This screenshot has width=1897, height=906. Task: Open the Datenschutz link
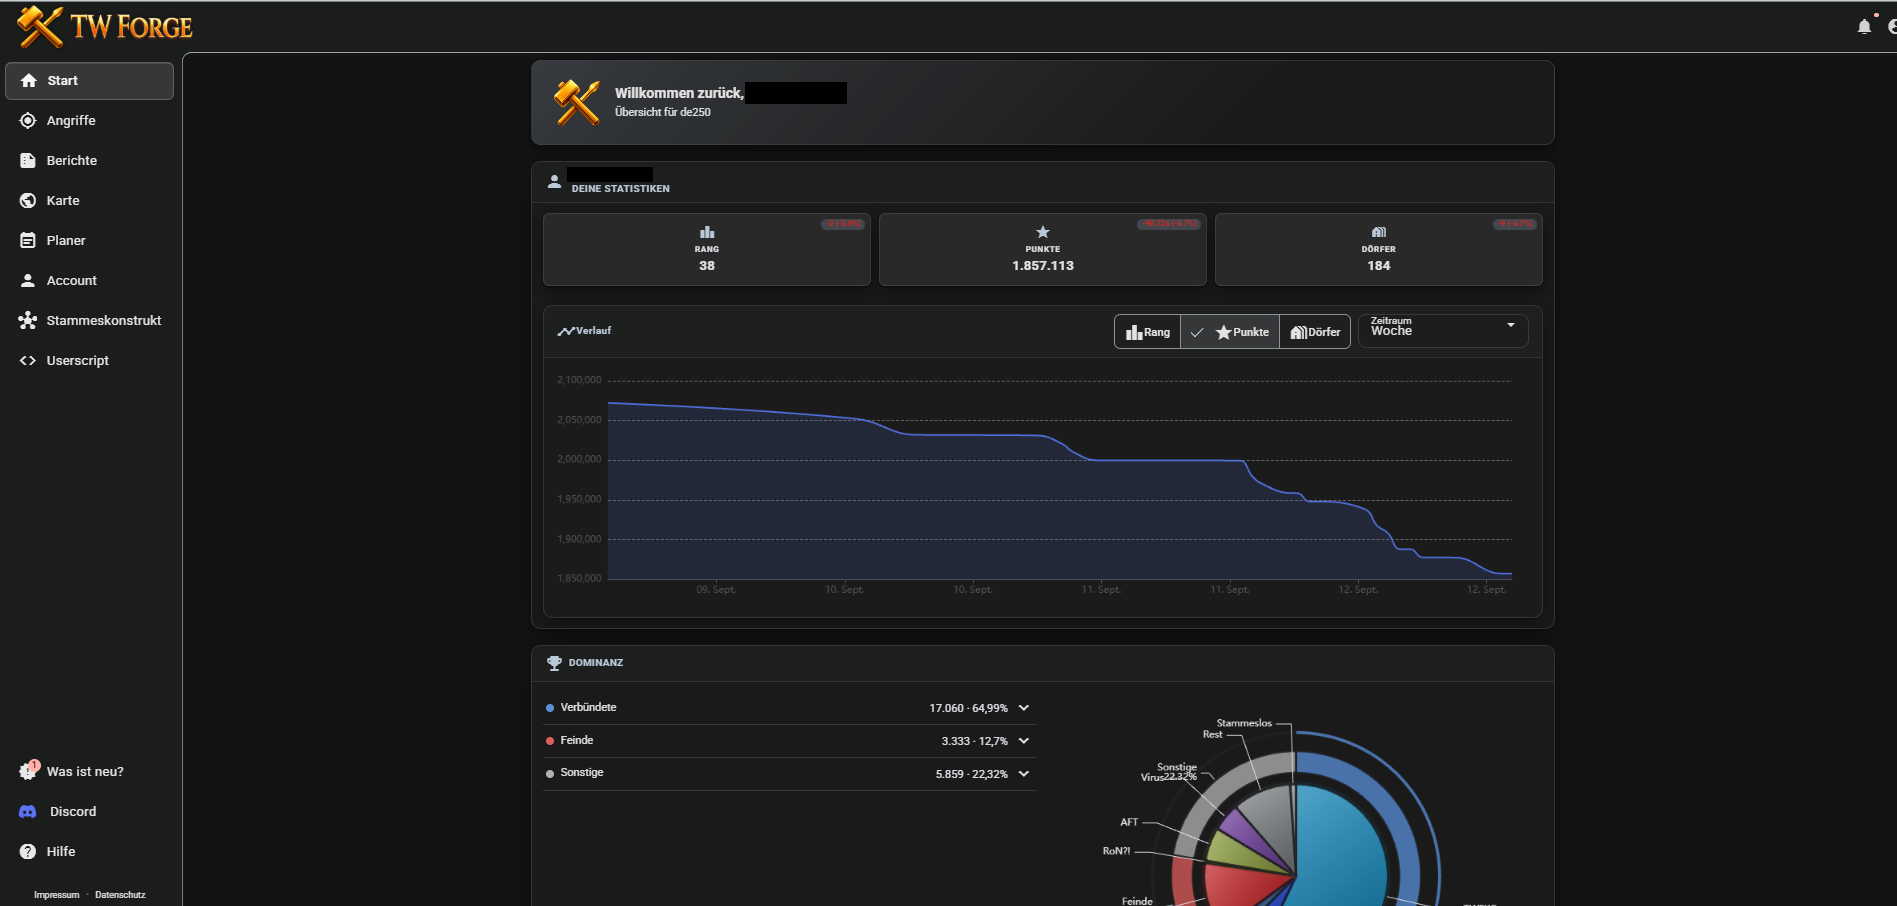click(x=120, y=895)
